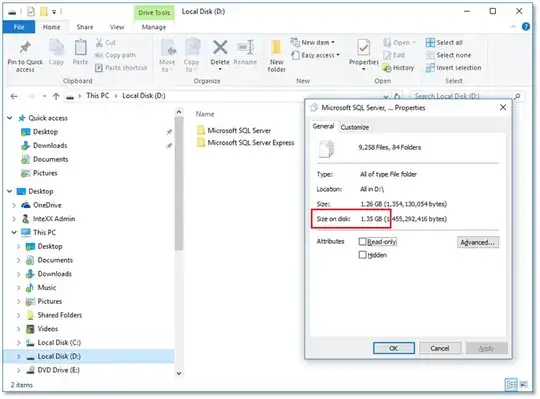540x399 pixels.
Task: Switch to the Manage ribbon tab
Action: point(154,27)
